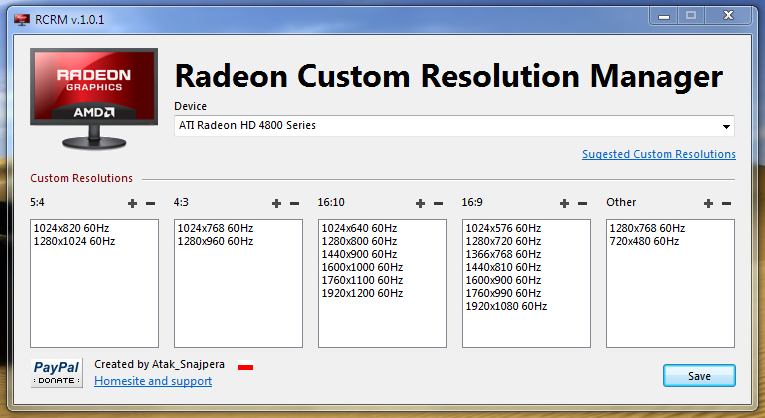Select 1280x800 60Hz entry
This screenshot has height=418, width=765.
359,241
